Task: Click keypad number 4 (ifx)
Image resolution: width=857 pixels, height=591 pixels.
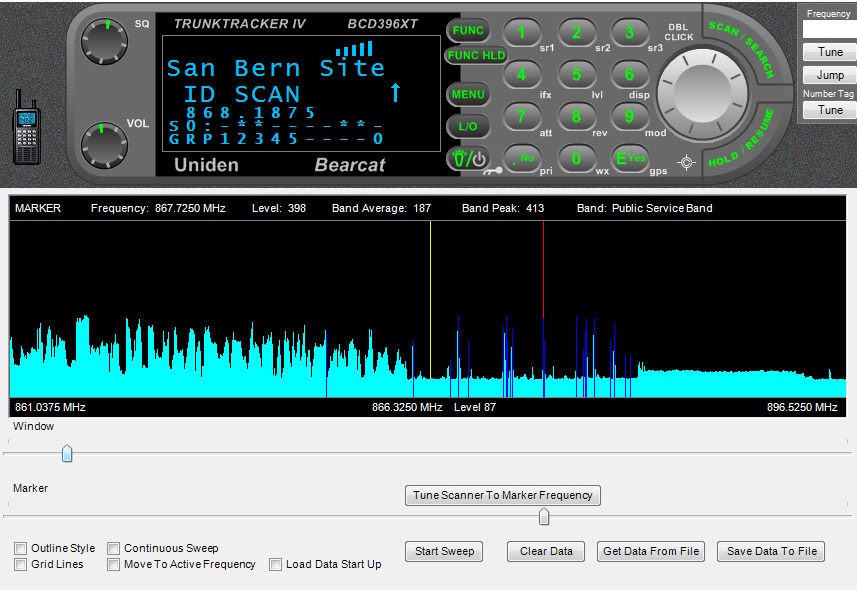Action: [x=521, y=74]
